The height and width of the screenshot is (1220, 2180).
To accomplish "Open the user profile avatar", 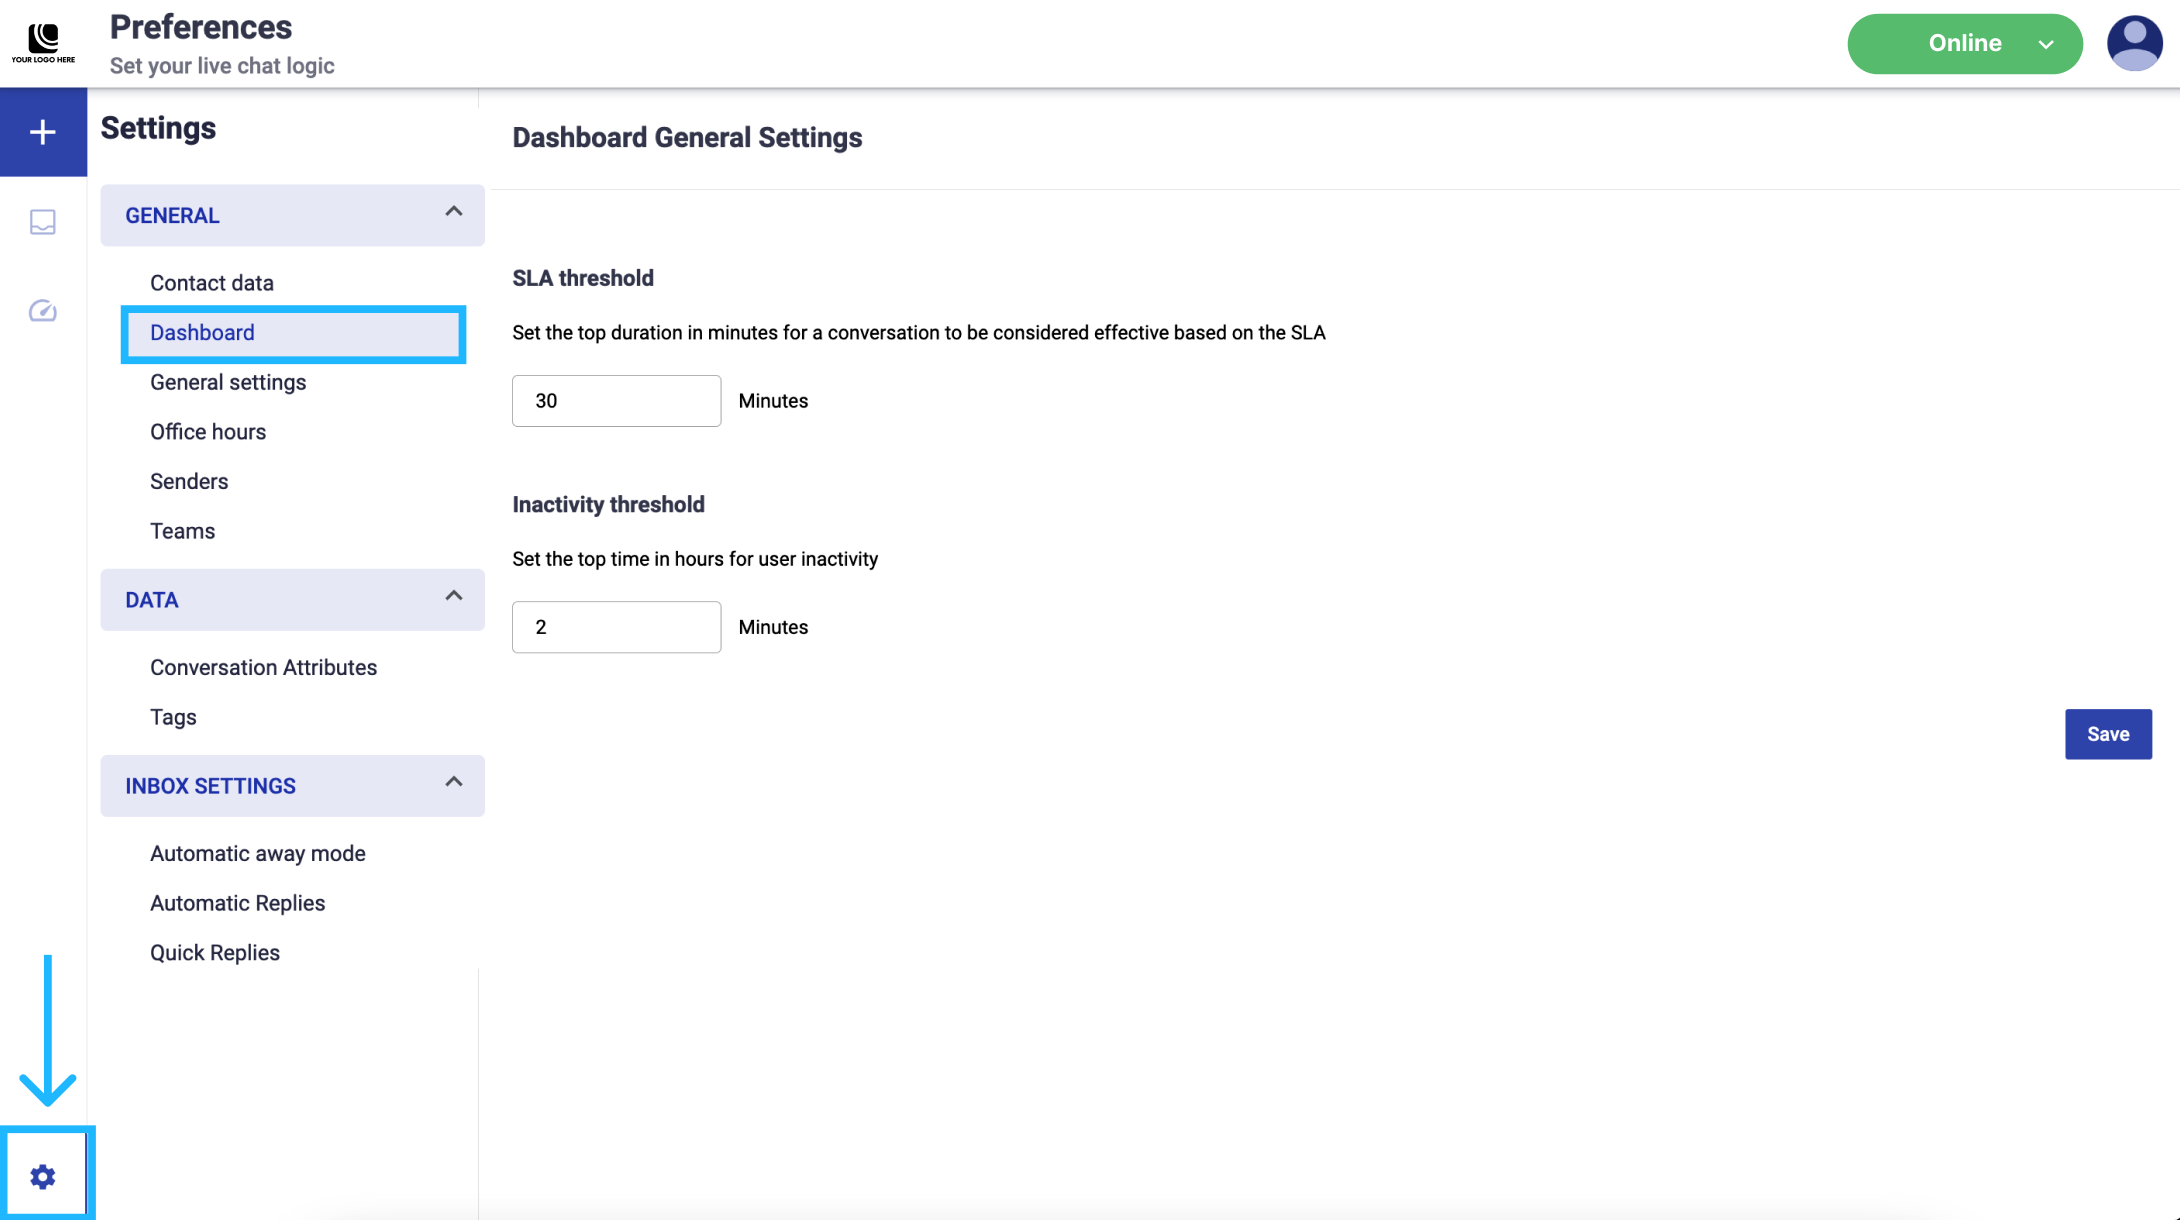I will pos(2134,43).
